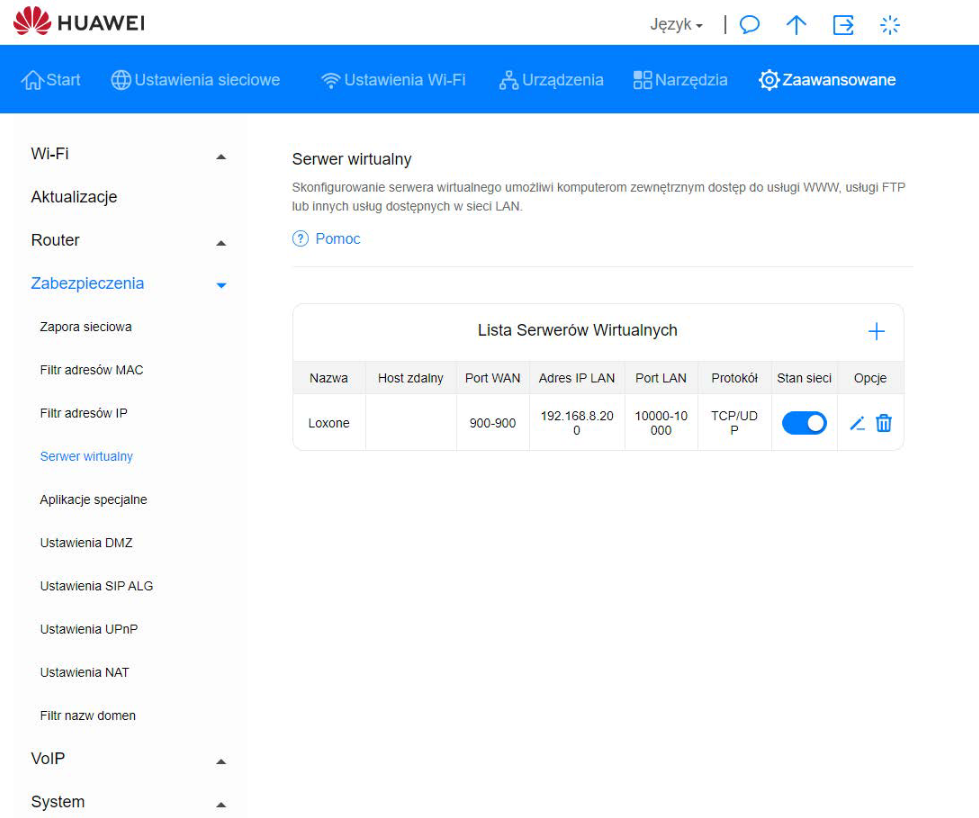
Task: Toggle the Loxone server network state switch
Action: [x=804, y=423]
